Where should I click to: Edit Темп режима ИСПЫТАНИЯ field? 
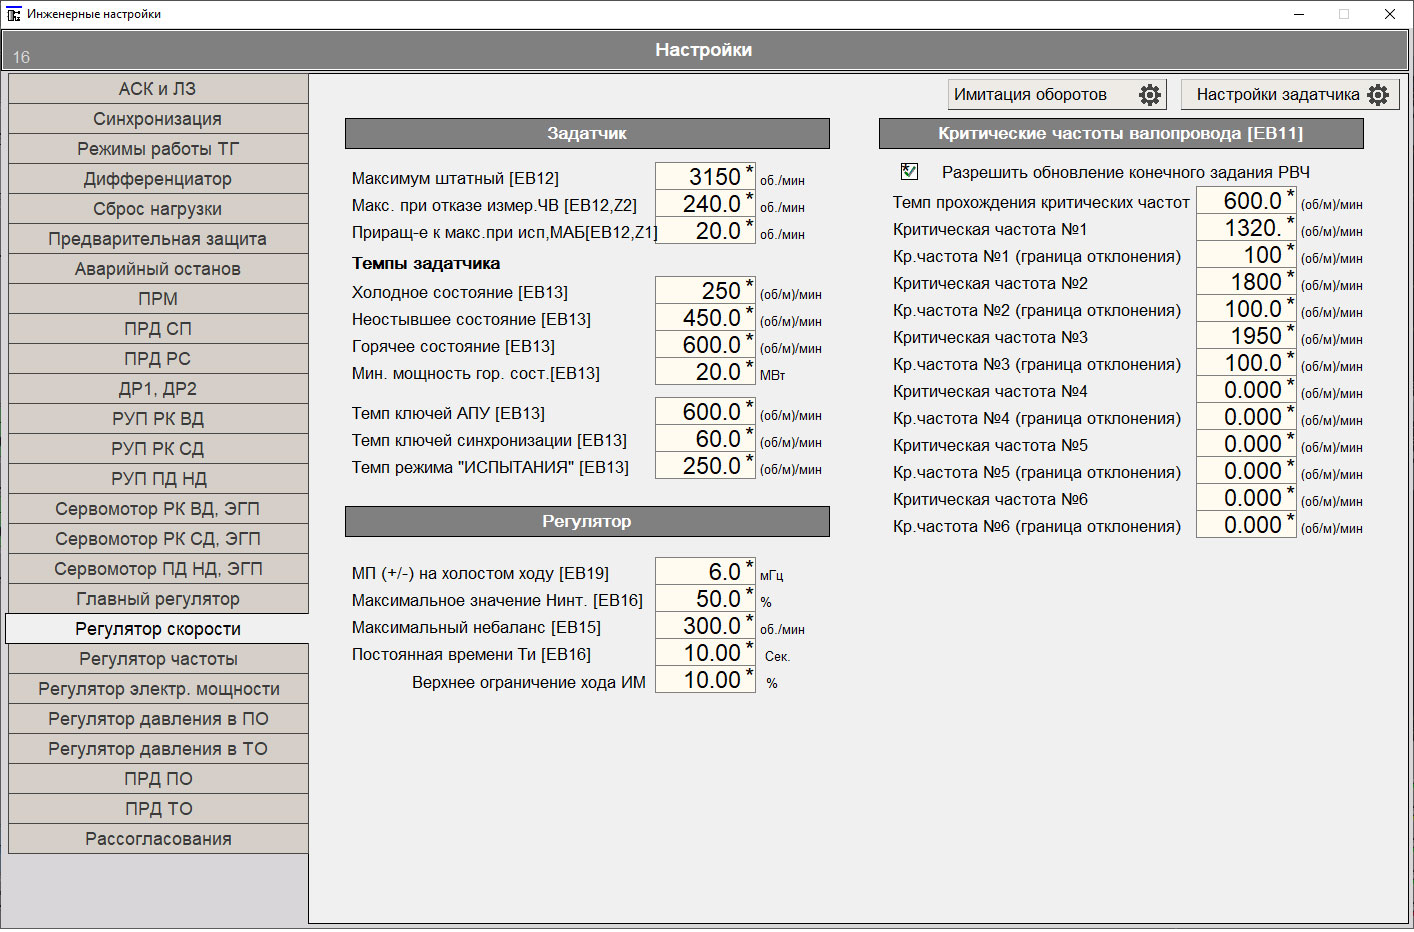pos(705,466)
